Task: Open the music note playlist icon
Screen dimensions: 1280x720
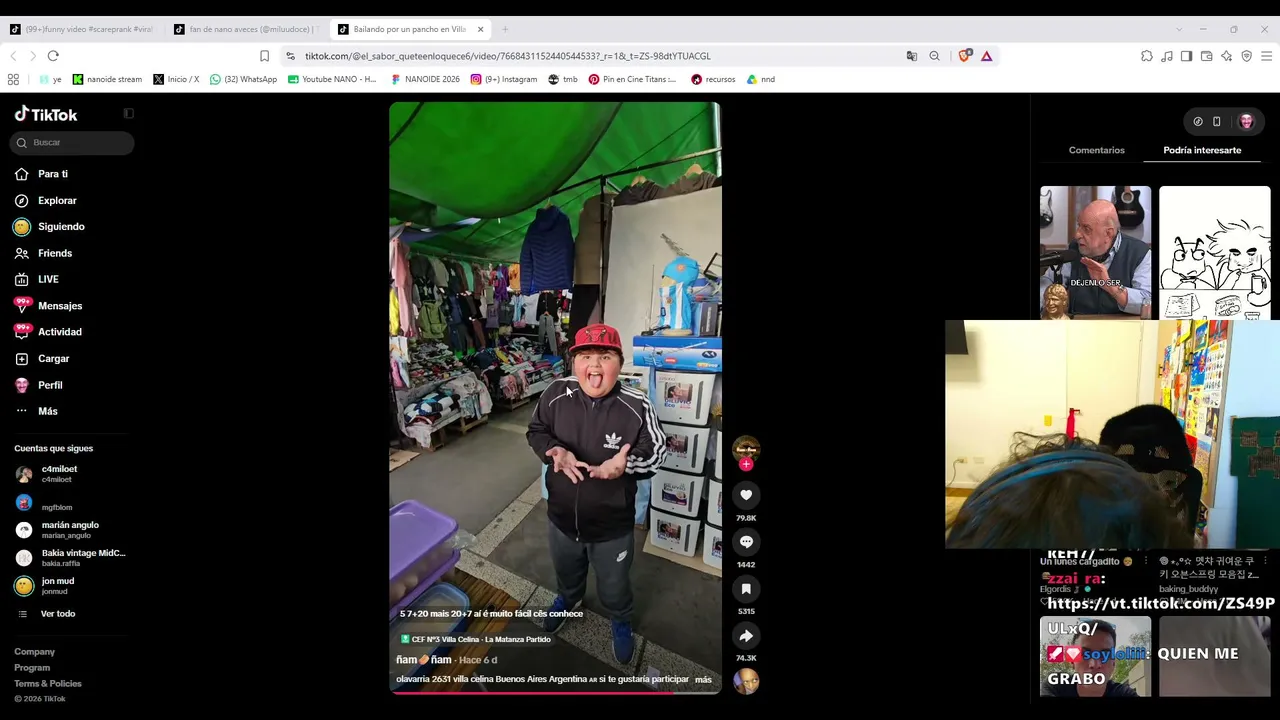Action: pos(1167,56)
